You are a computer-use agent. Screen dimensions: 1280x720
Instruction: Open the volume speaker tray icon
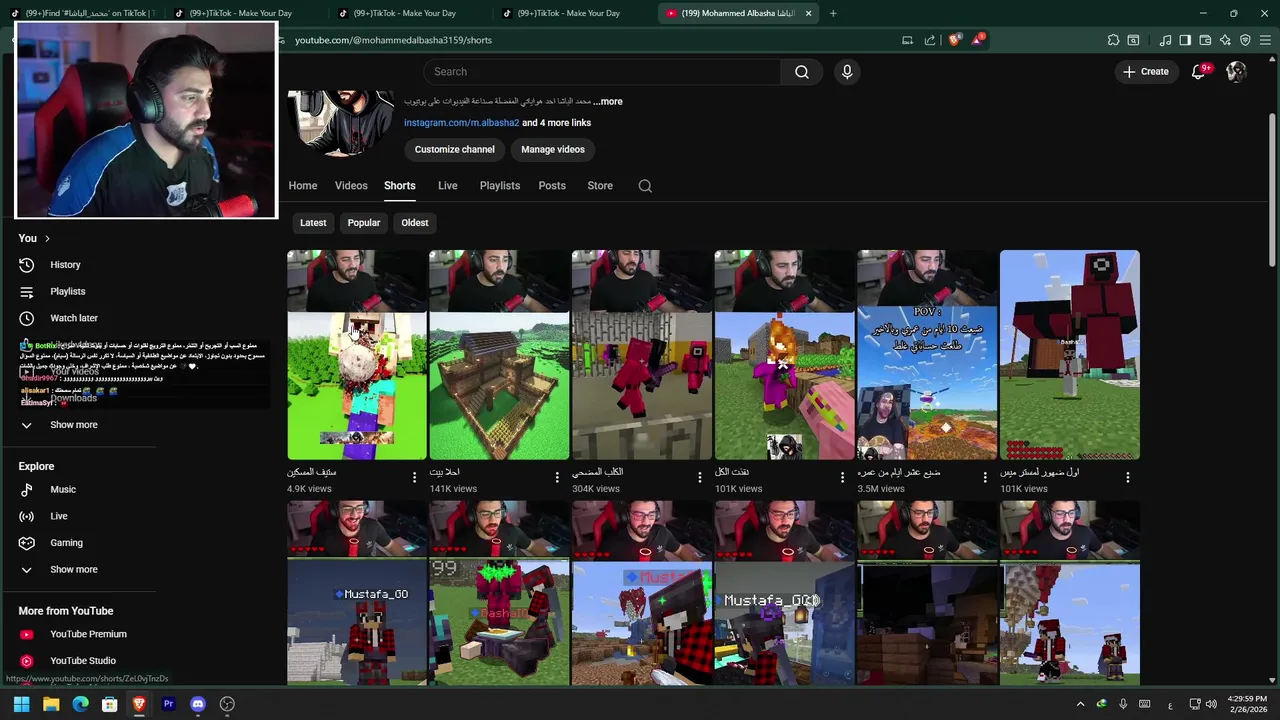click(x=1211, y=704)
